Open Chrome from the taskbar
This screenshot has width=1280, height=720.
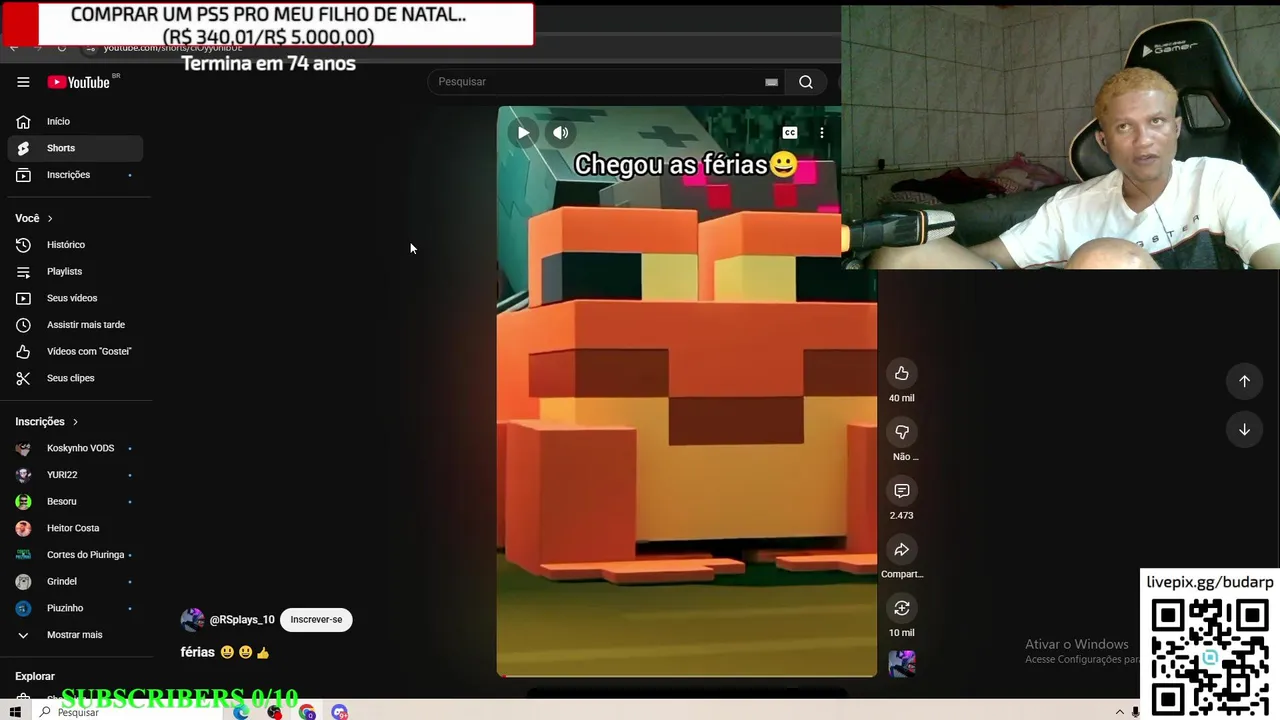click(x=307, y=712)
